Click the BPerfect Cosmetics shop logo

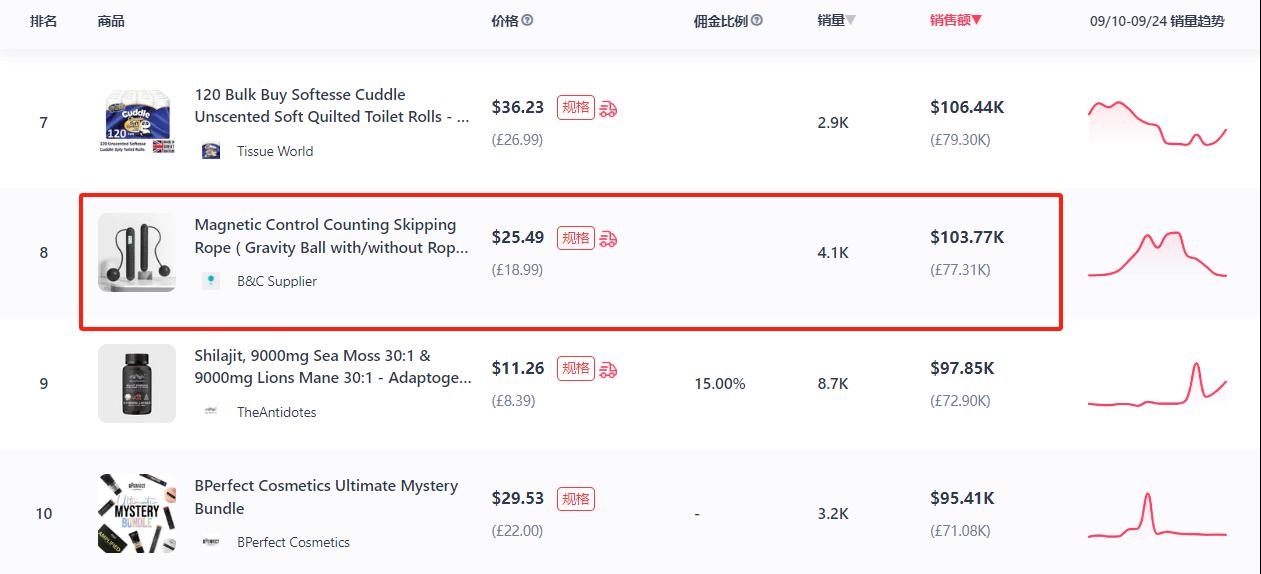pyautogui.click(x=211, y=542)
